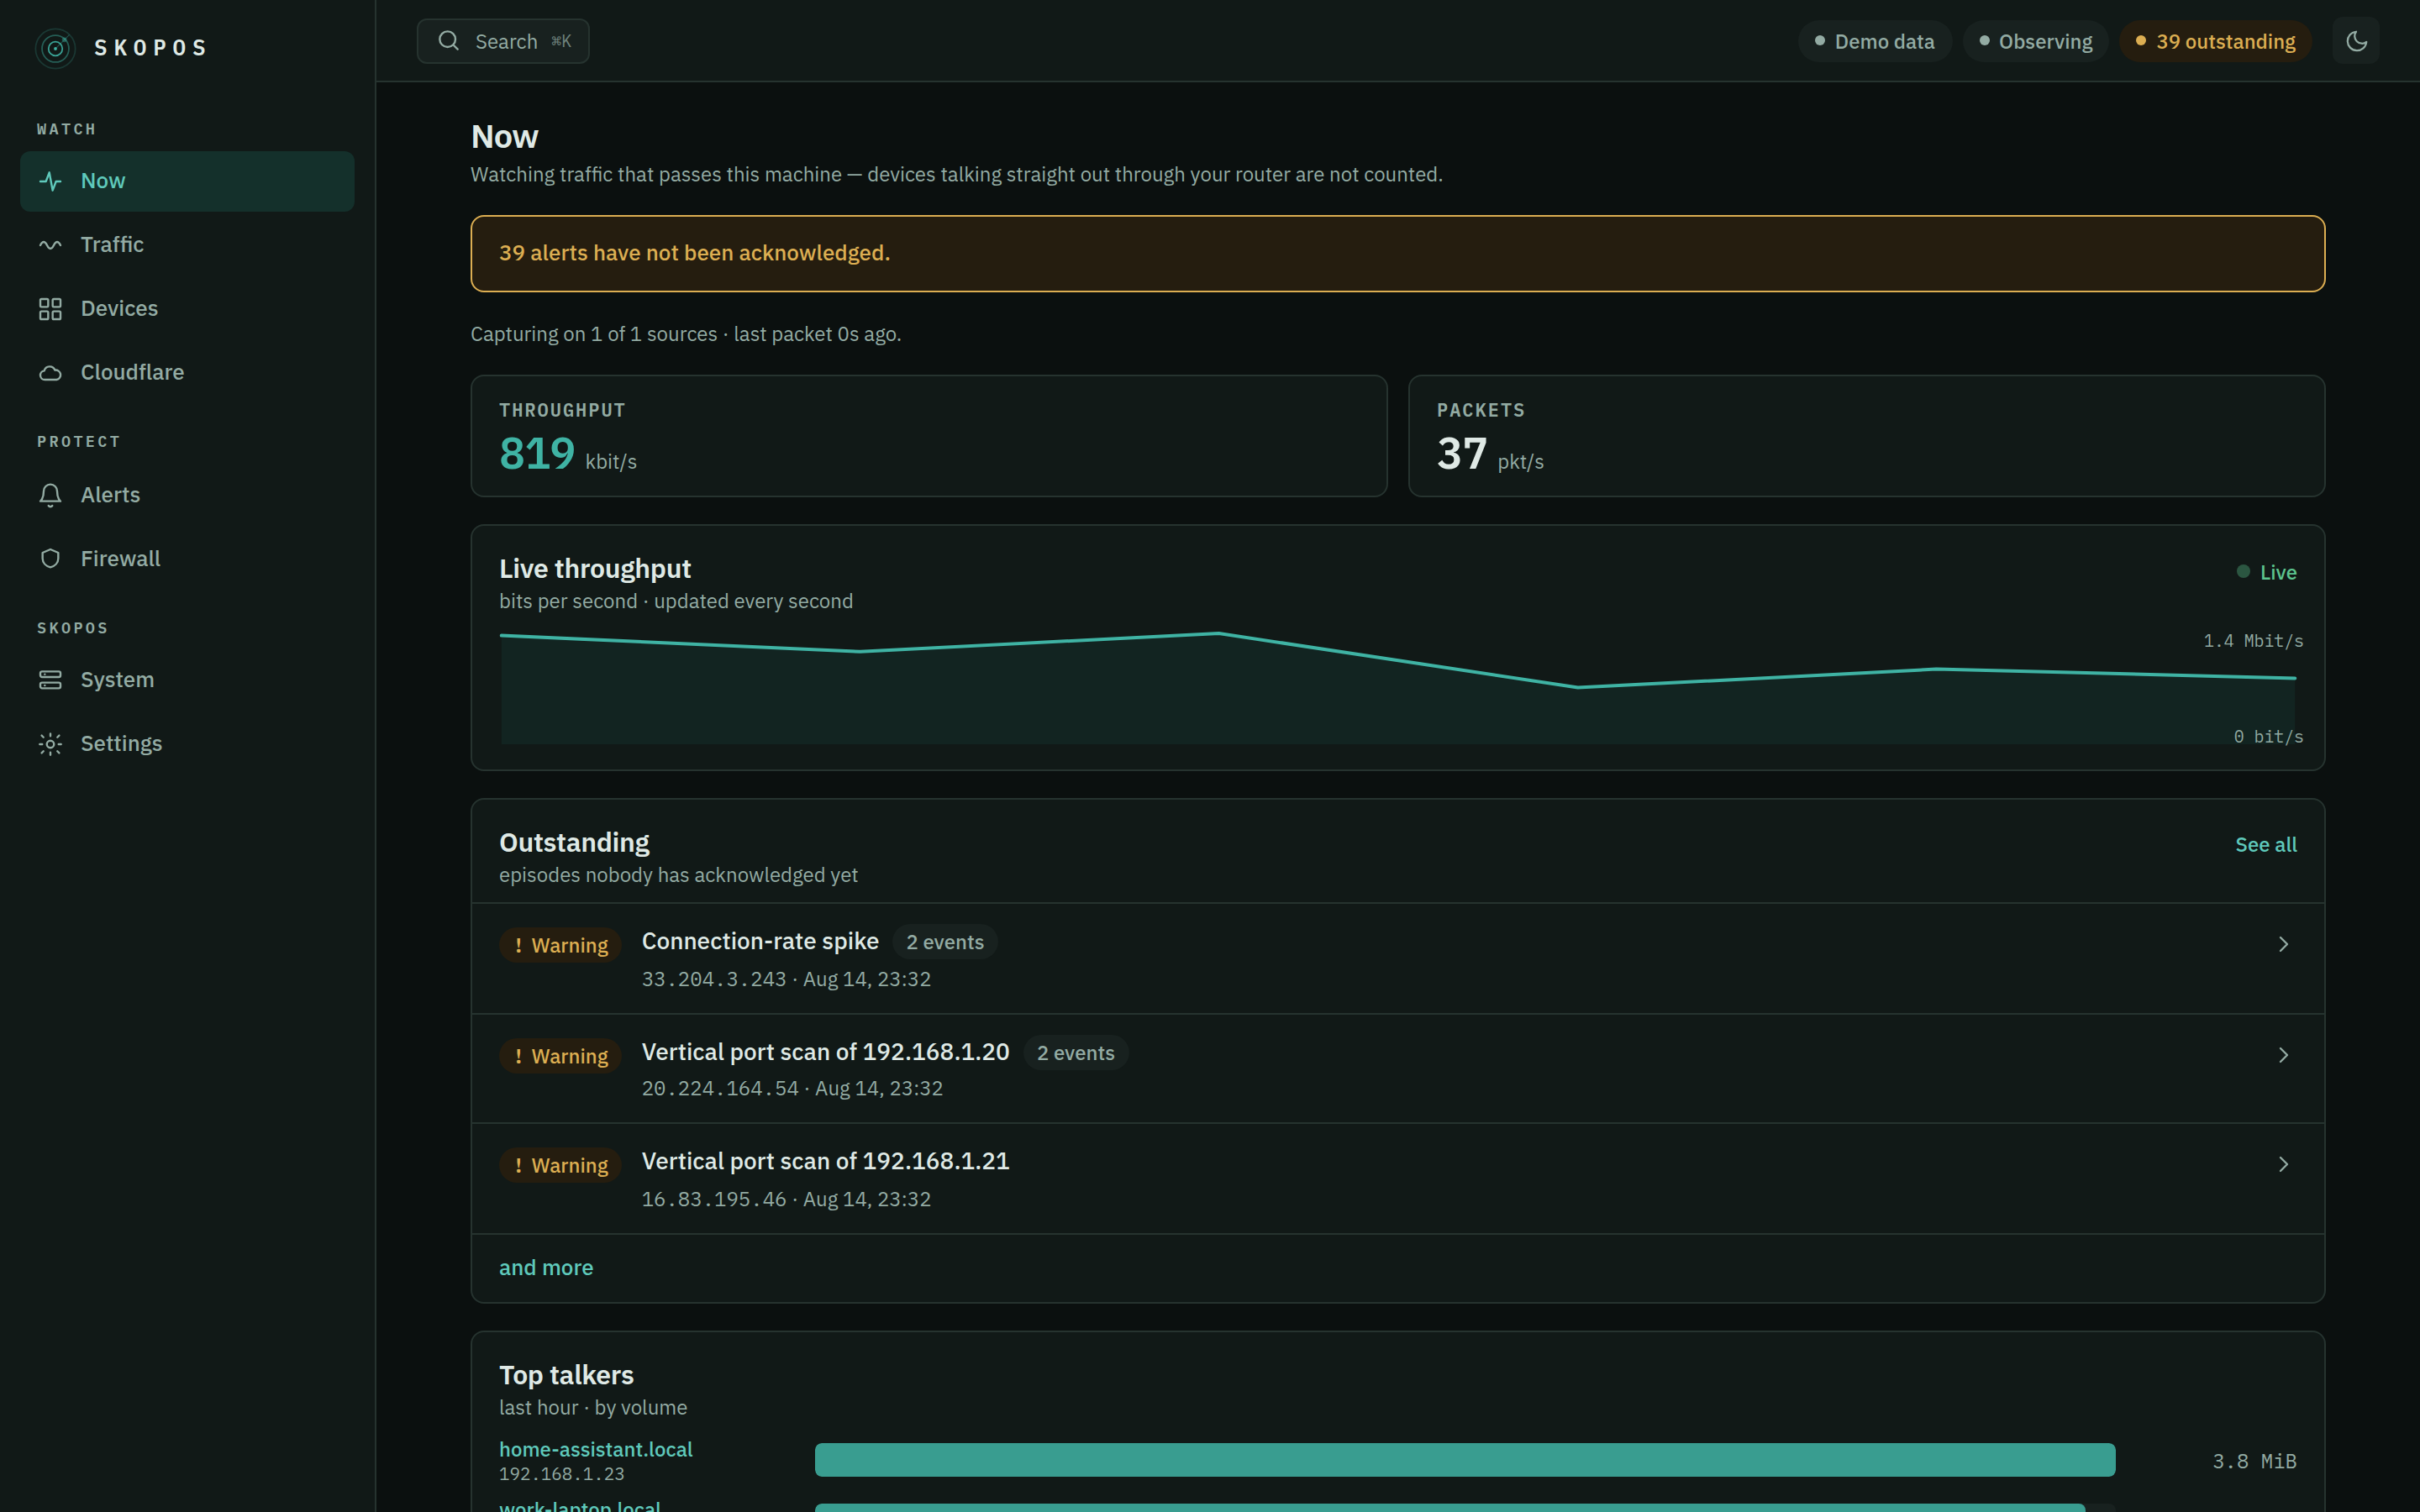Image resolution: width=2420 pixels, height=1512 pixels.
Task: Click the Demo data pill
Action: [x=1874, y=41]
